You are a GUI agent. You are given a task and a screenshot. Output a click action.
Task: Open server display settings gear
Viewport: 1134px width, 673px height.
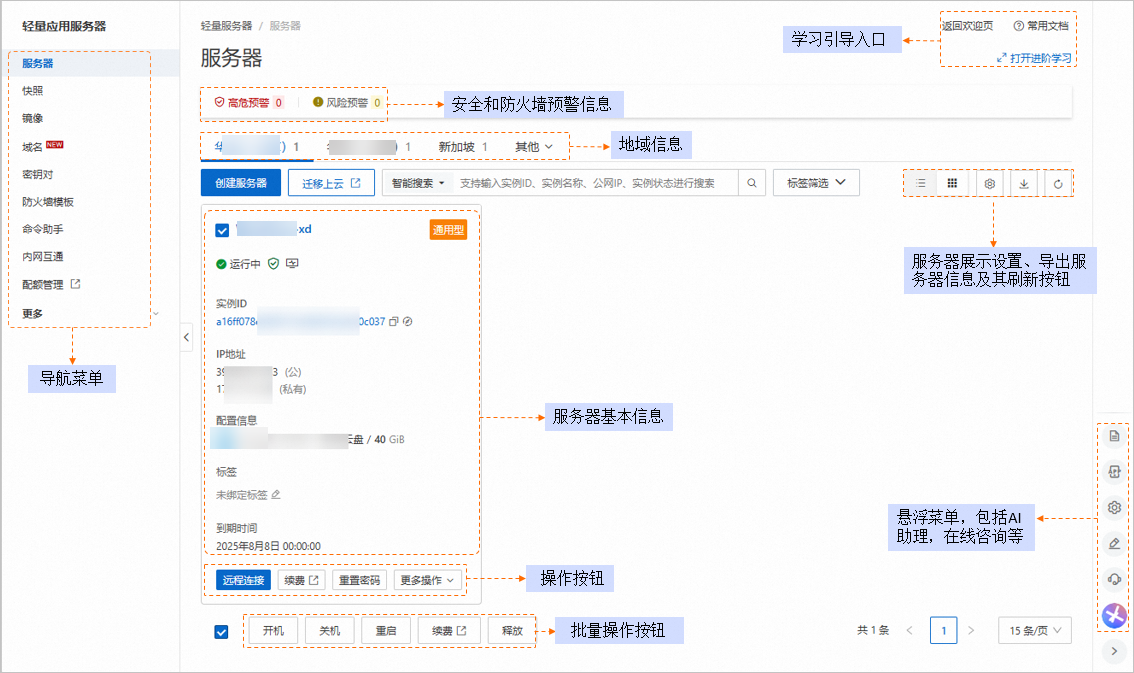(989, 184)
